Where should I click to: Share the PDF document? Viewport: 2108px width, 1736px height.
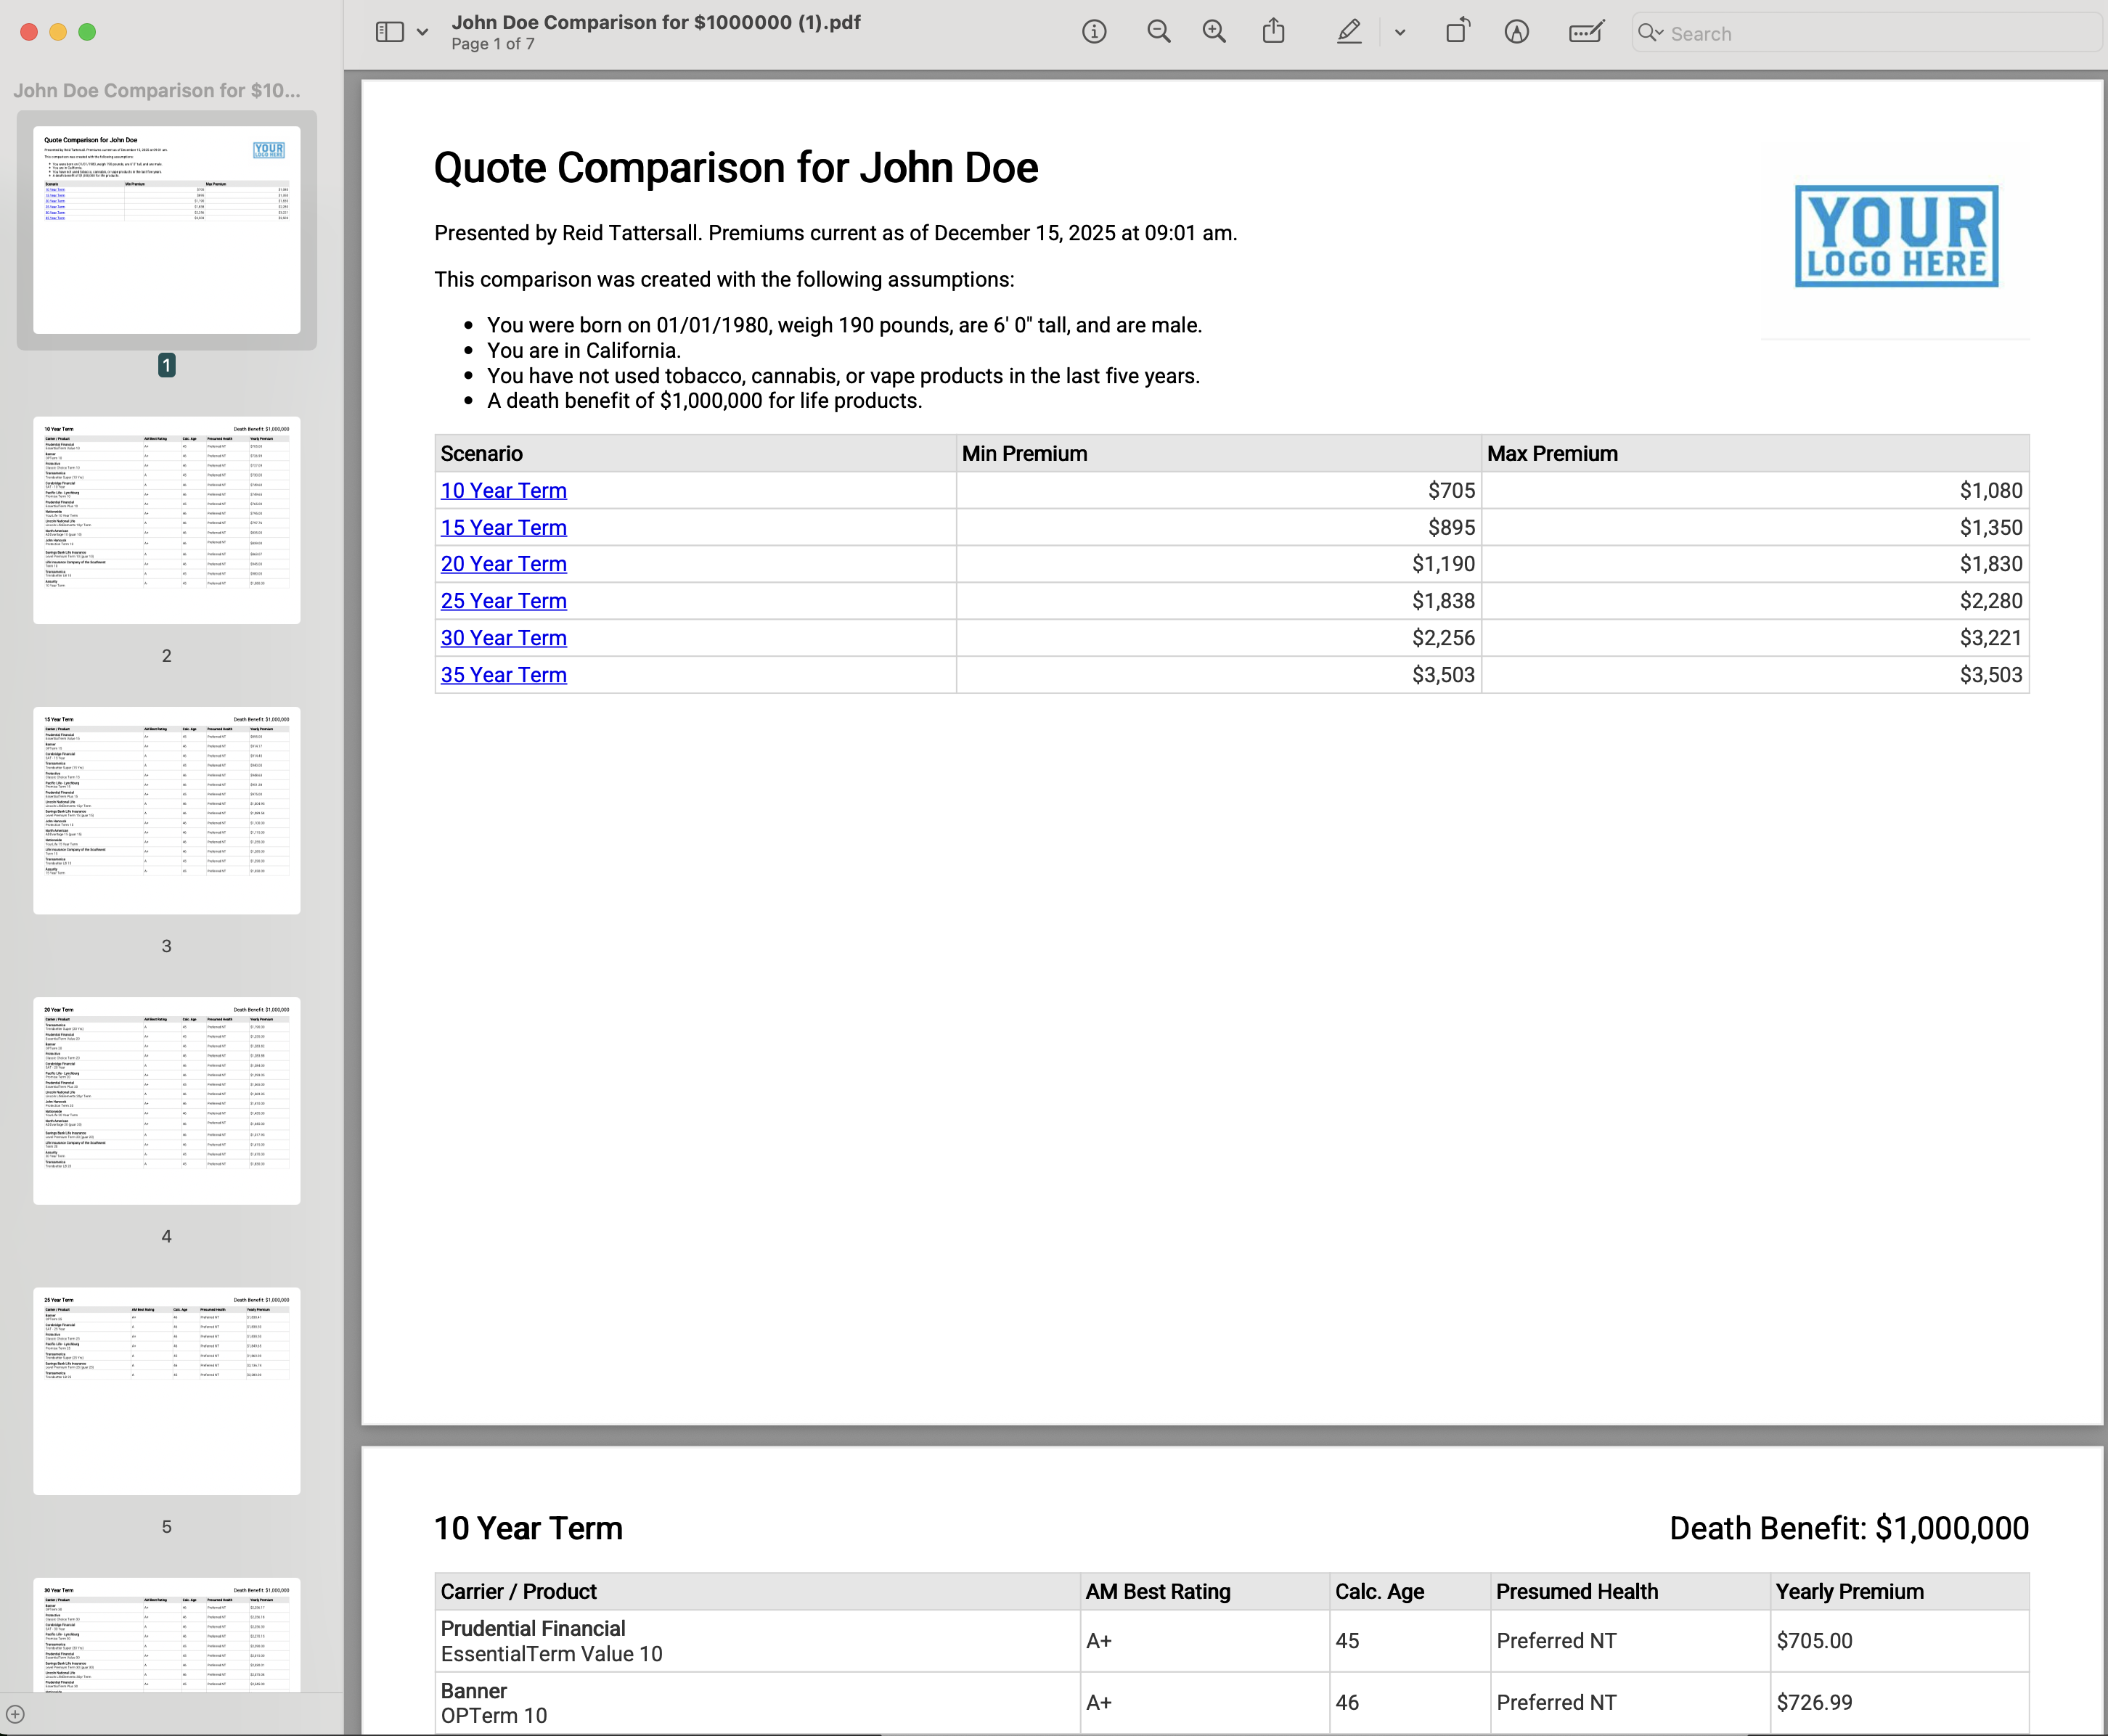1273,31
